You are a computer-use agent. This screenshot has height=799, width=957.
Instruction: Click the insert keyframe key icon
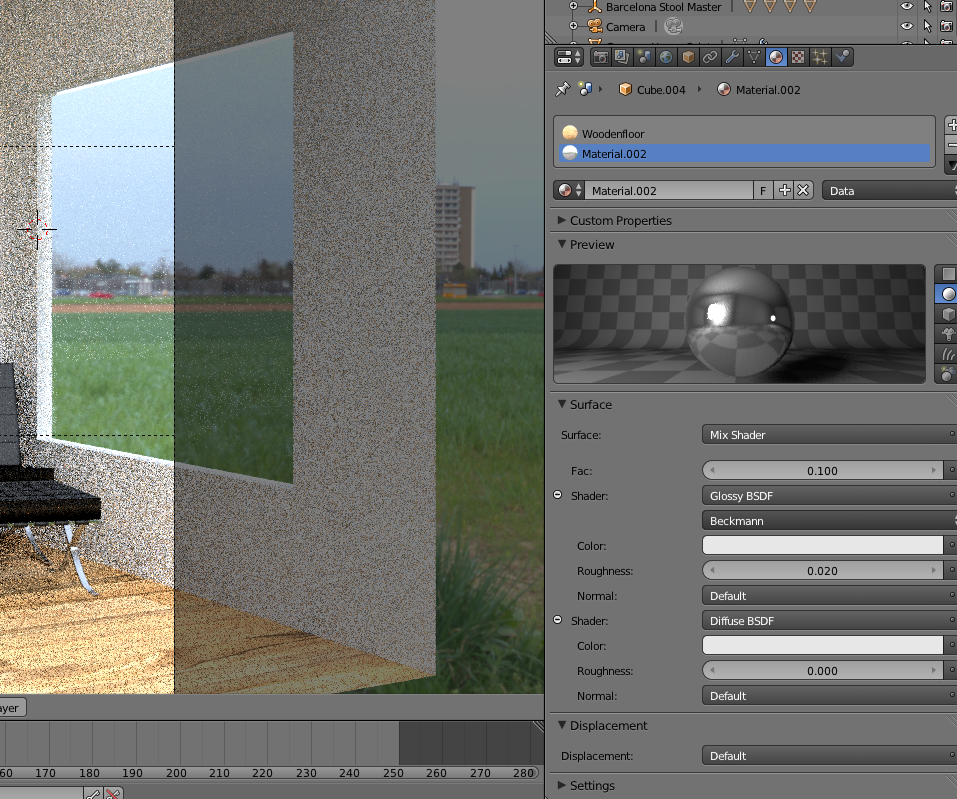pyautogui.click(x=93, y=794)
